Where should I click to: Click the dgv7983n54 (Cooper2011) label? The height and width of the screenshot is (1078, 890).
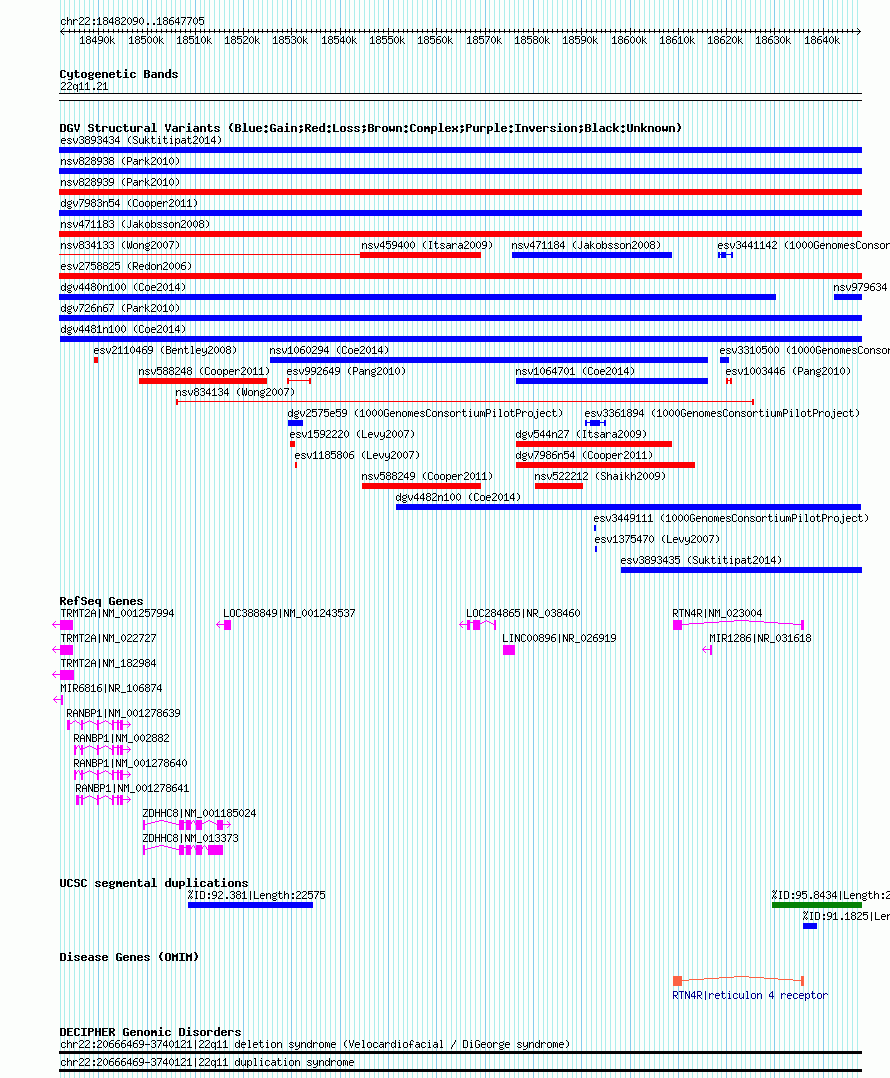click(x=129, y=204)
